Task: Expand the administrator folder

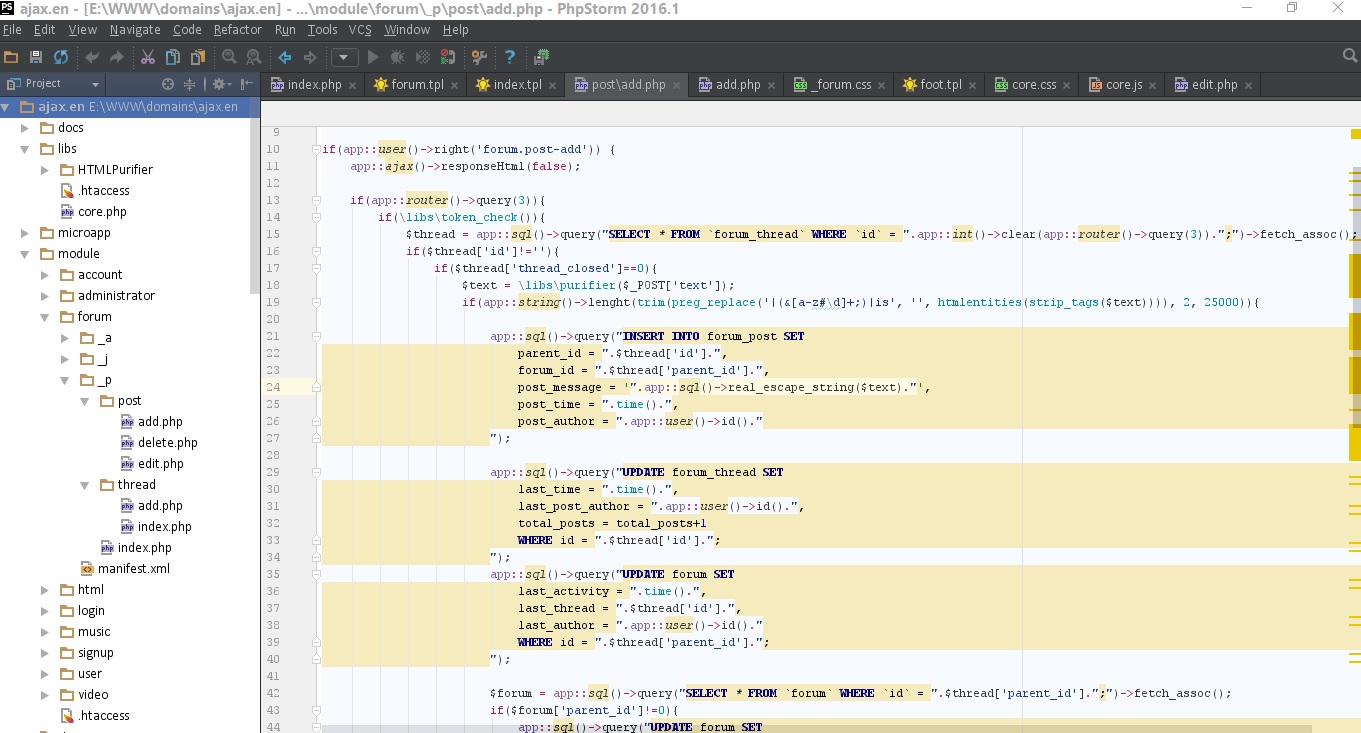Action: pos(44,296)
